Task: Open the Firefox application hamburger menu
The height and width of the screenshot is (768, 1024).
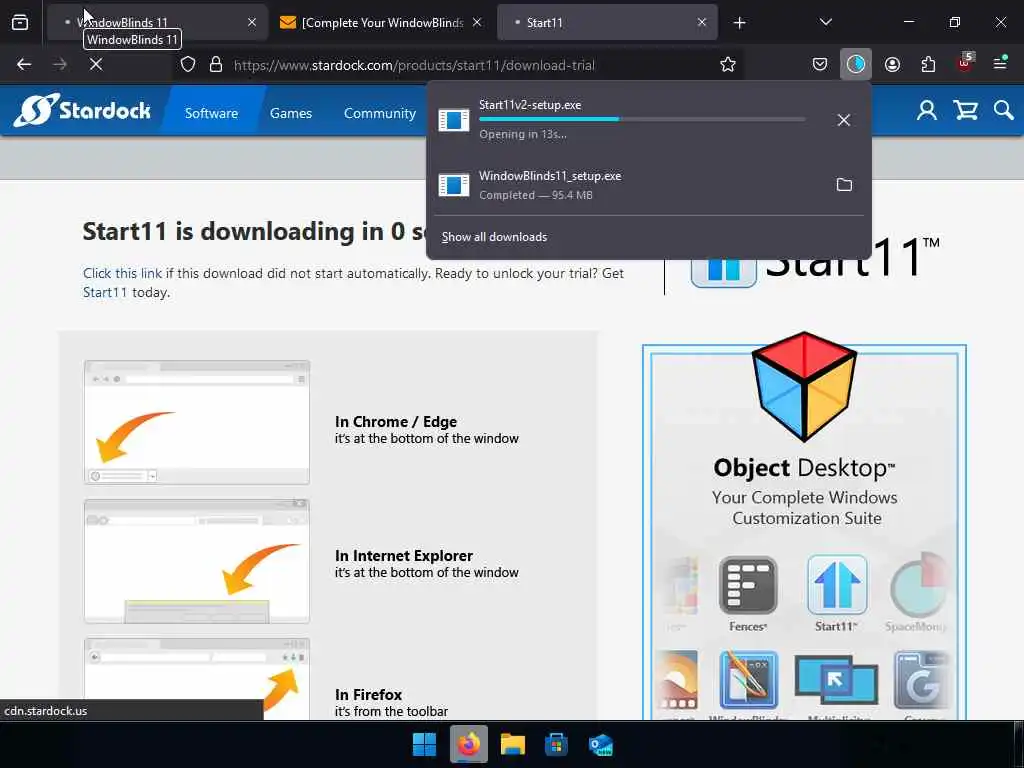Action: tap(1000, 64)
